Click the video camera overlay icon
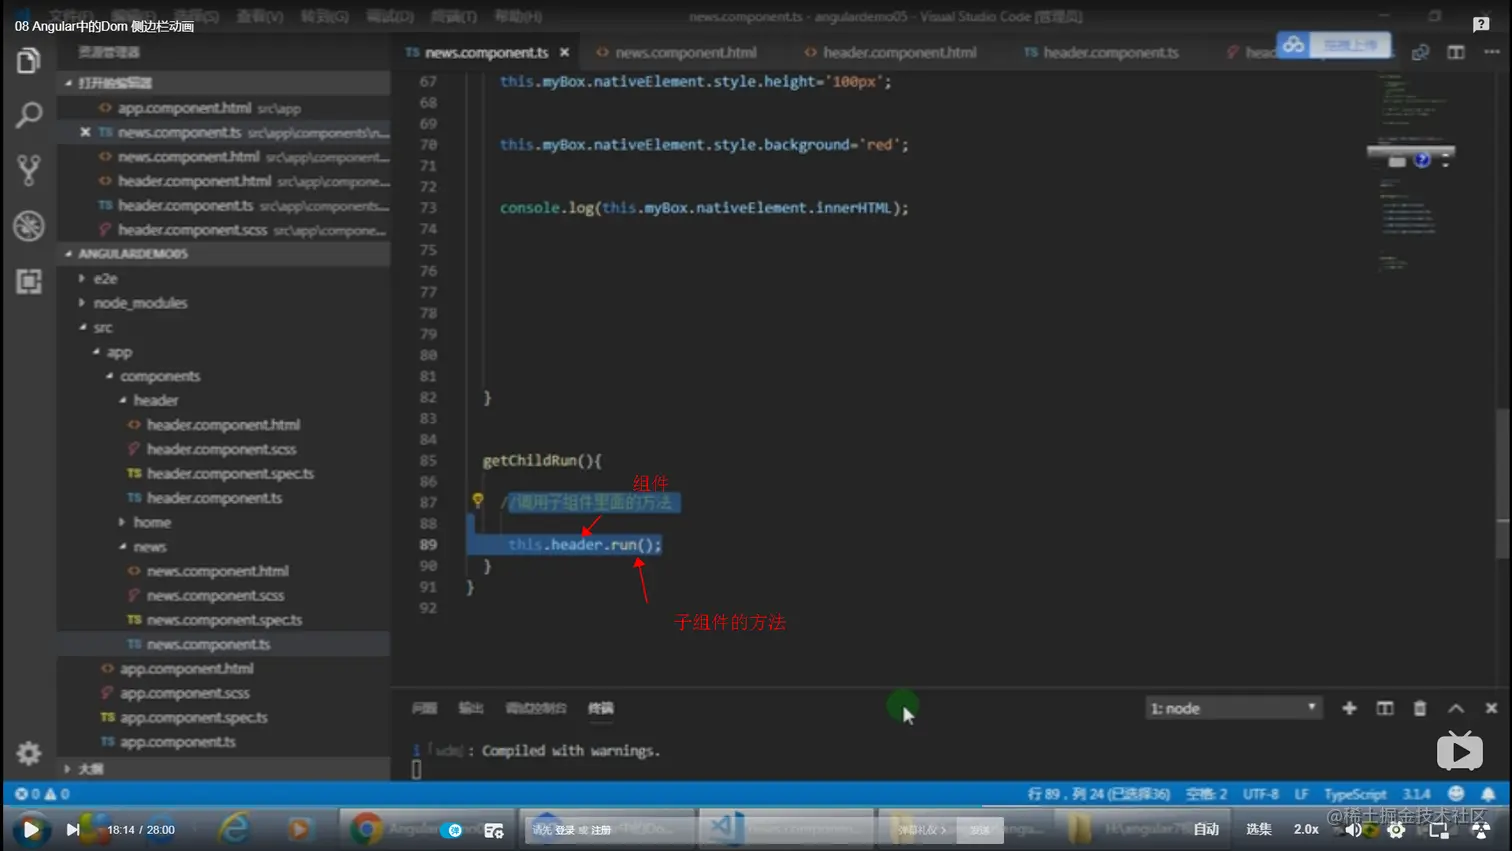Screen dimensions: 1512x851 1460,751
